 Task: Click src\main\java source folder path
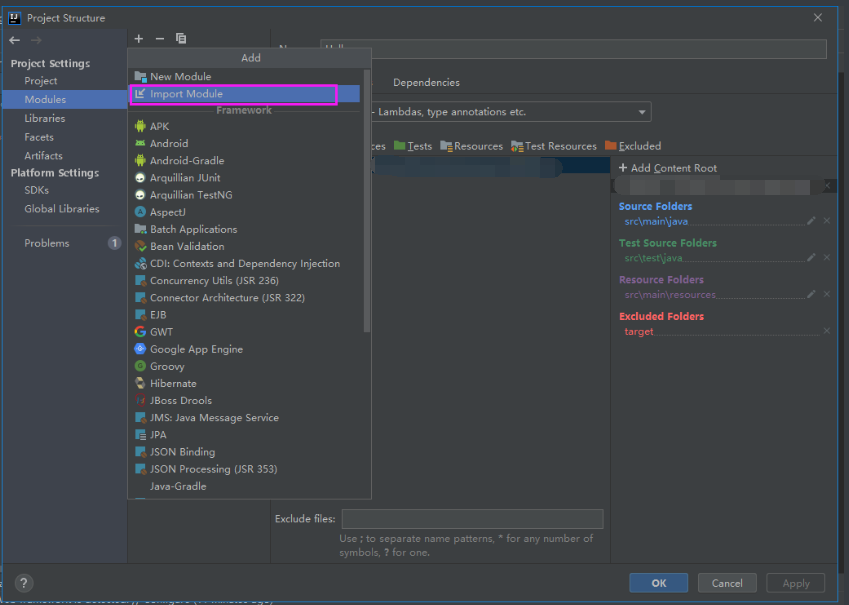tap(656, 221)
